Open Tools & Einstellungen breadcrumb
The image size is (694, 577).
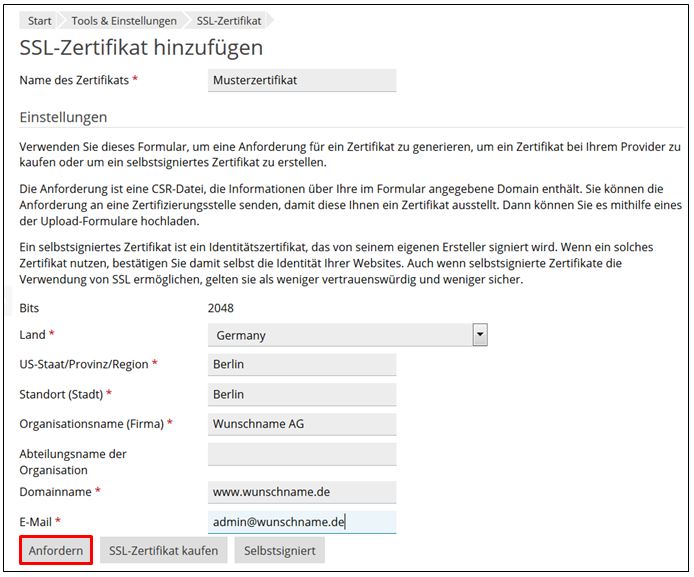(124, 21)
